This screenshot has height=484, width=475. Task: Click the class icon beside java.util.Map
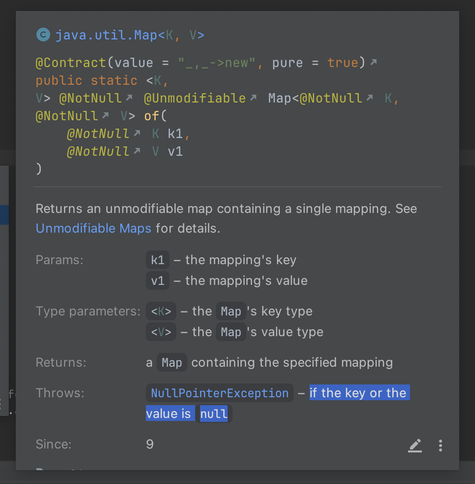tap(43, 35)
